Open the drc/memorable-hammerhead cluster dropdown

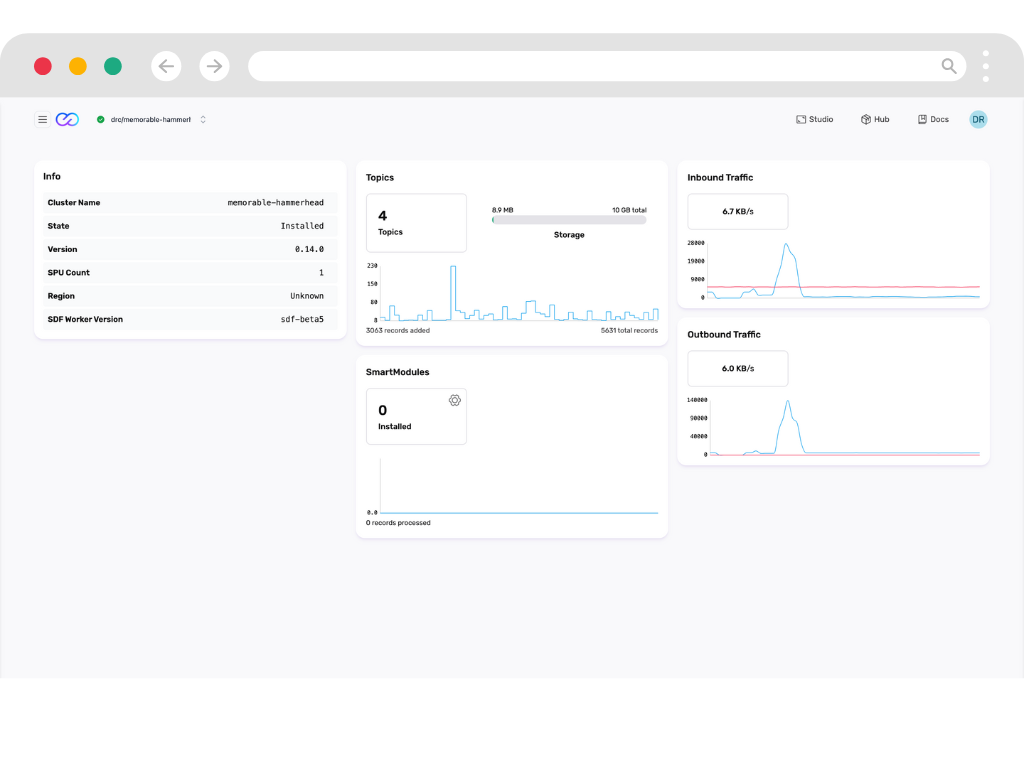pyautogui.click(x=150, y=119)
